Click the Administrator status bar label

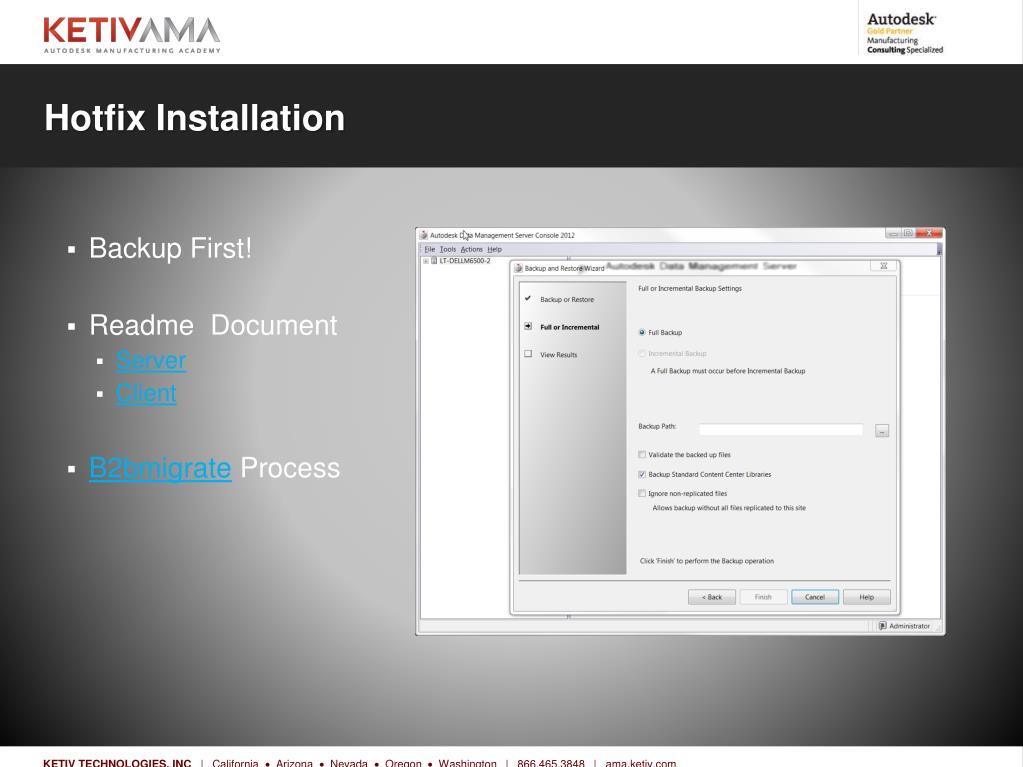(x=909, y=626)
